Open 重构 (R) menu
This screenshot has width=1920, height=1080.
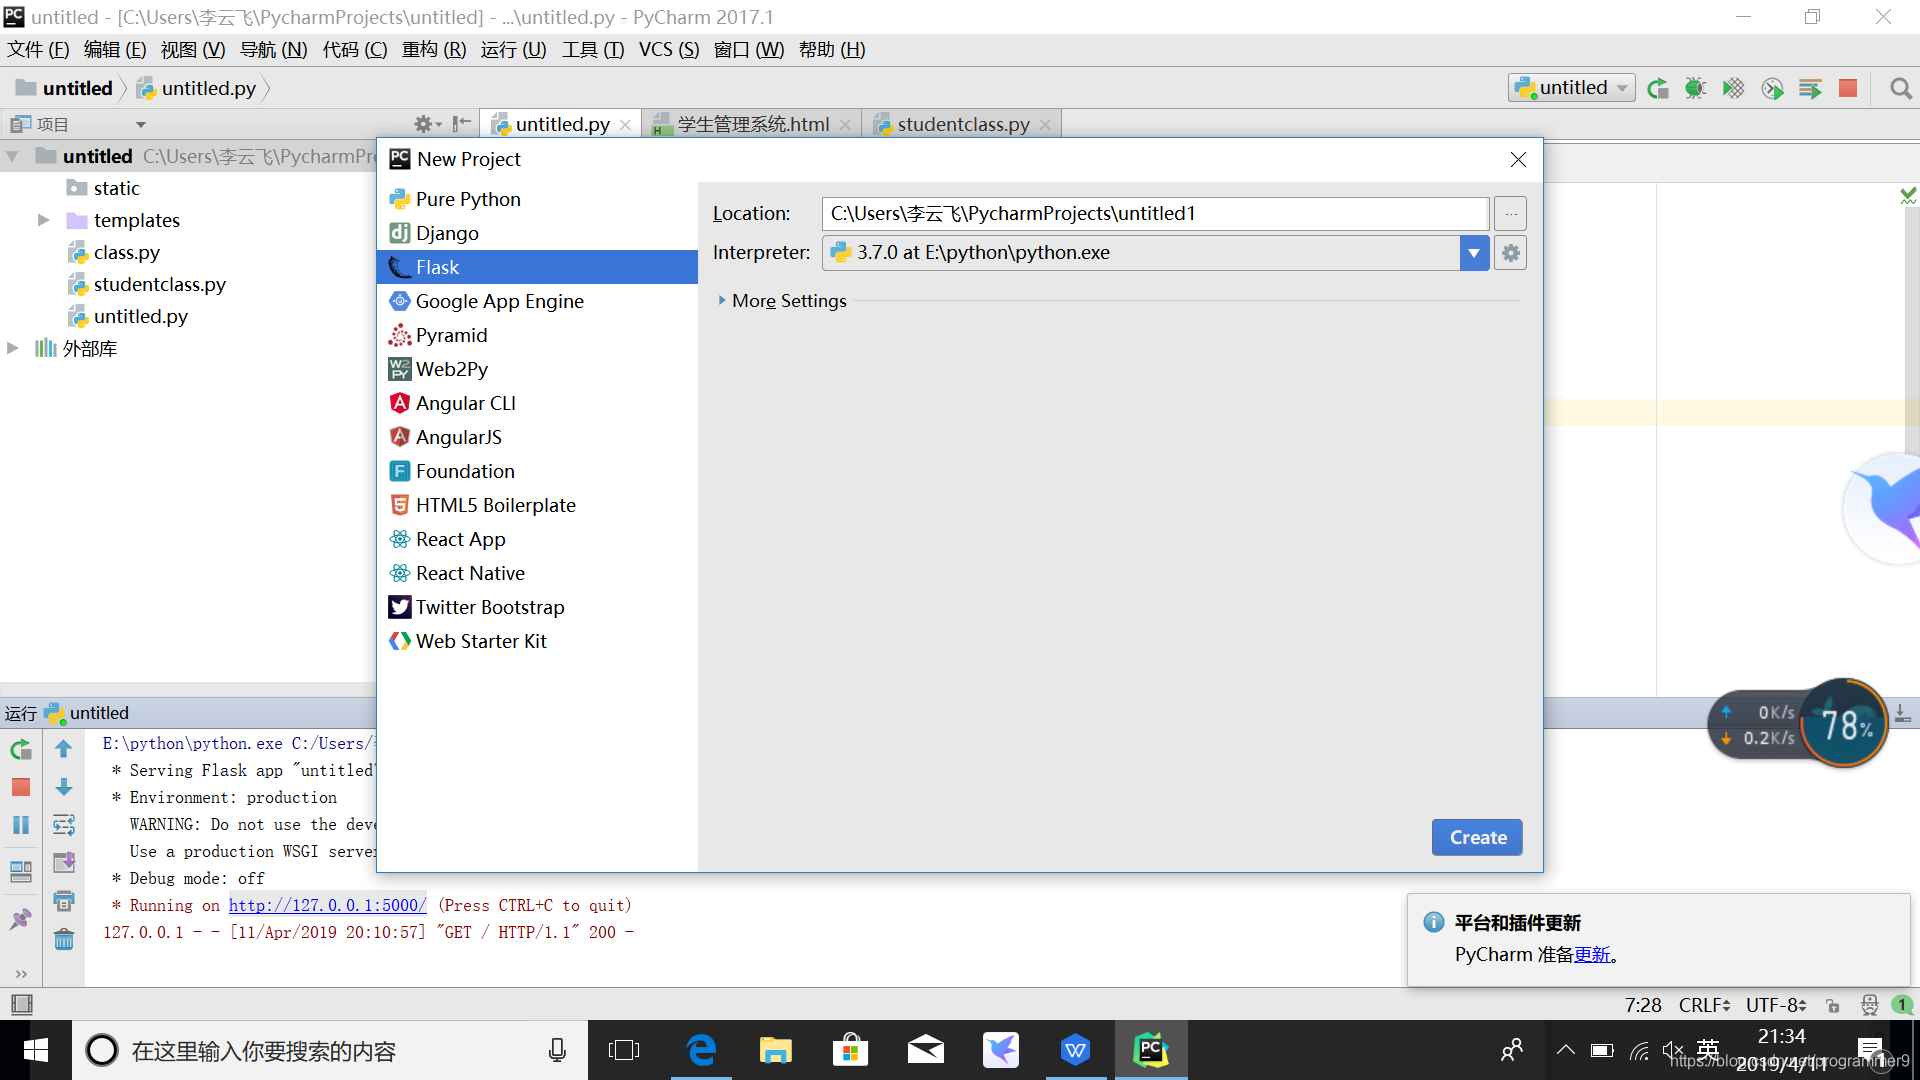click(x=434, y=50)
